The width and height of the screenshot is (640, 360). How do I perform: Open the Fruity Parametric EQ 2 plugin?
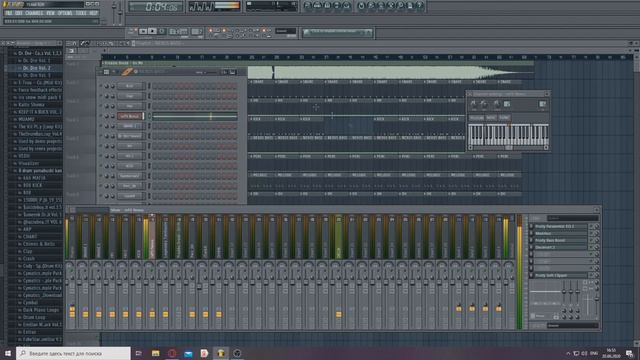click(x=560, y=226)
